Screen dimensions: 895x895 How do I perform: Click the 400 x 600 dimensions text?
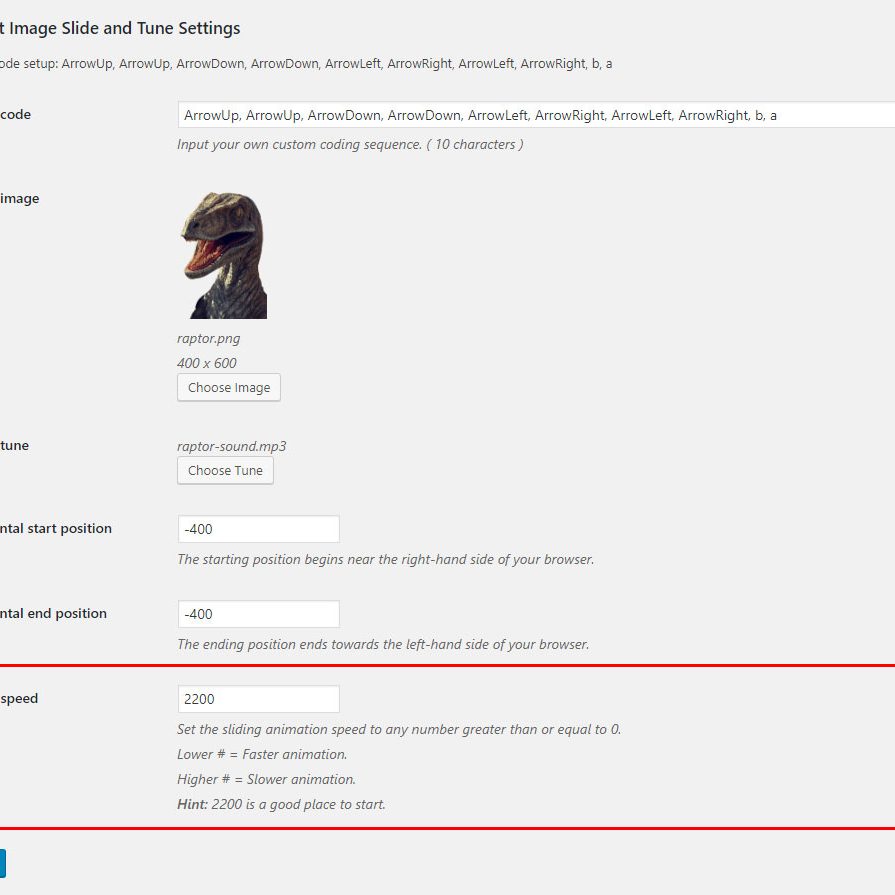point(207,363)
